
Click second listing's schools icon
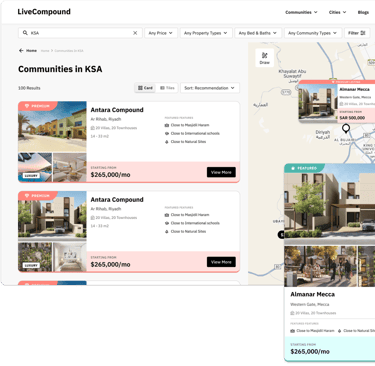point(167,223)
